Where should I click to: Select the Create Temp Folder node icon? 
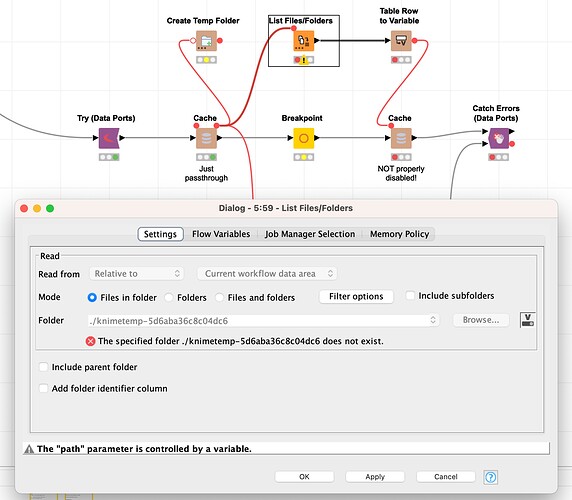(206, 40)
